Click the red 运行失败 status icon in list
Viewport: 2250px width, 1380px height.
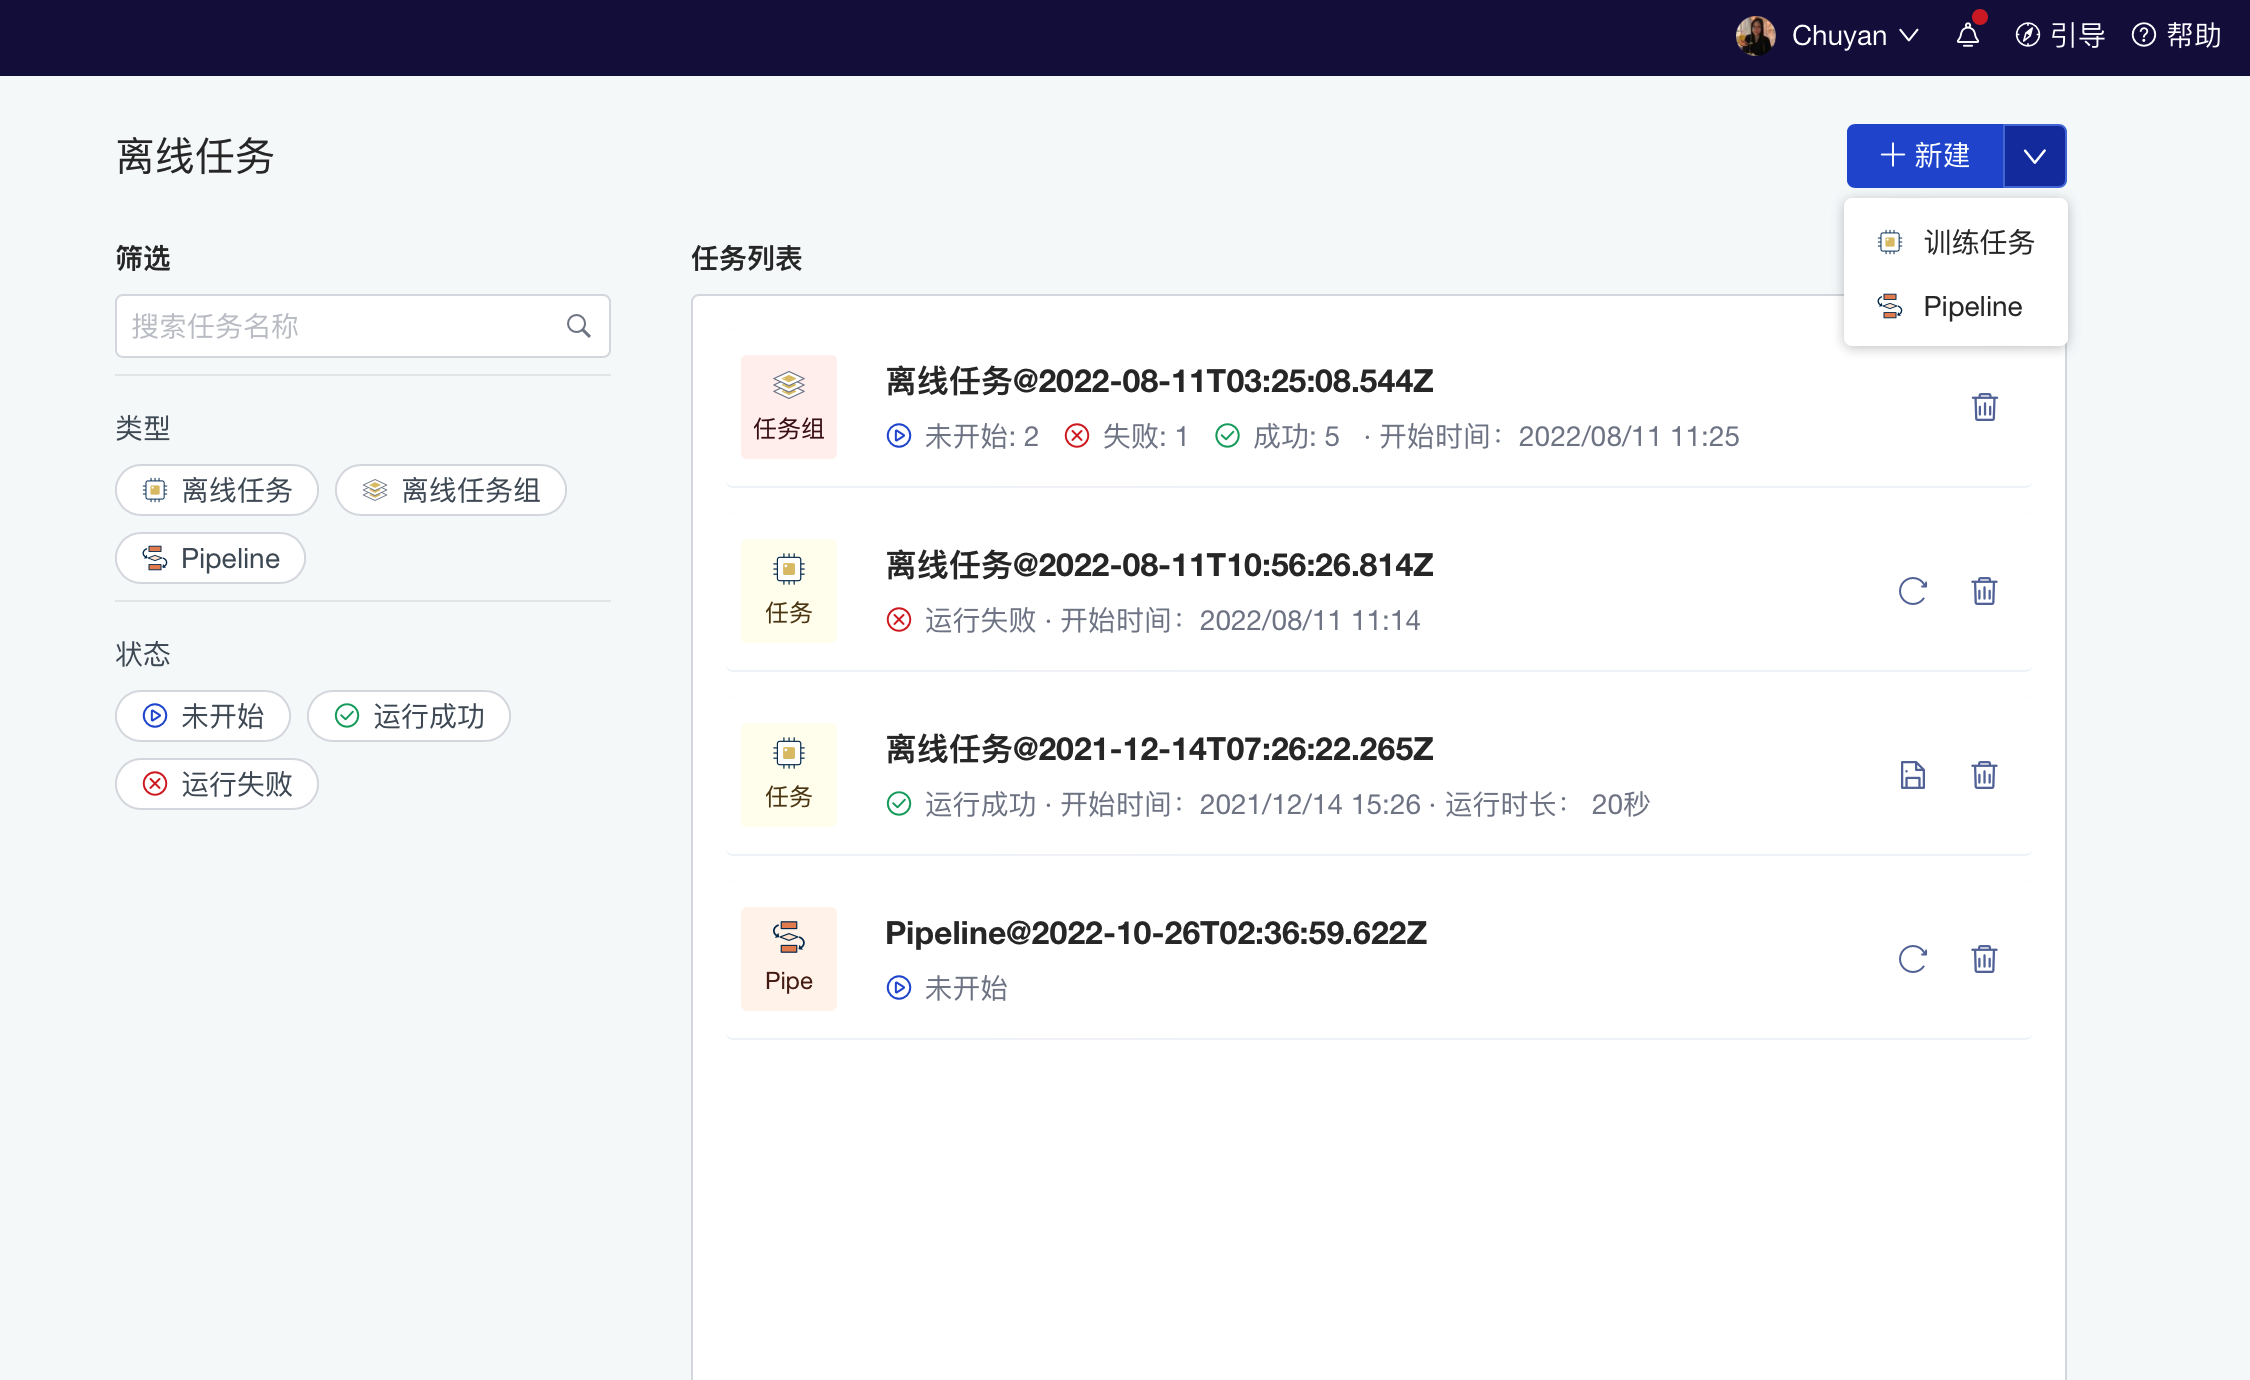click(x=899, y=620)
